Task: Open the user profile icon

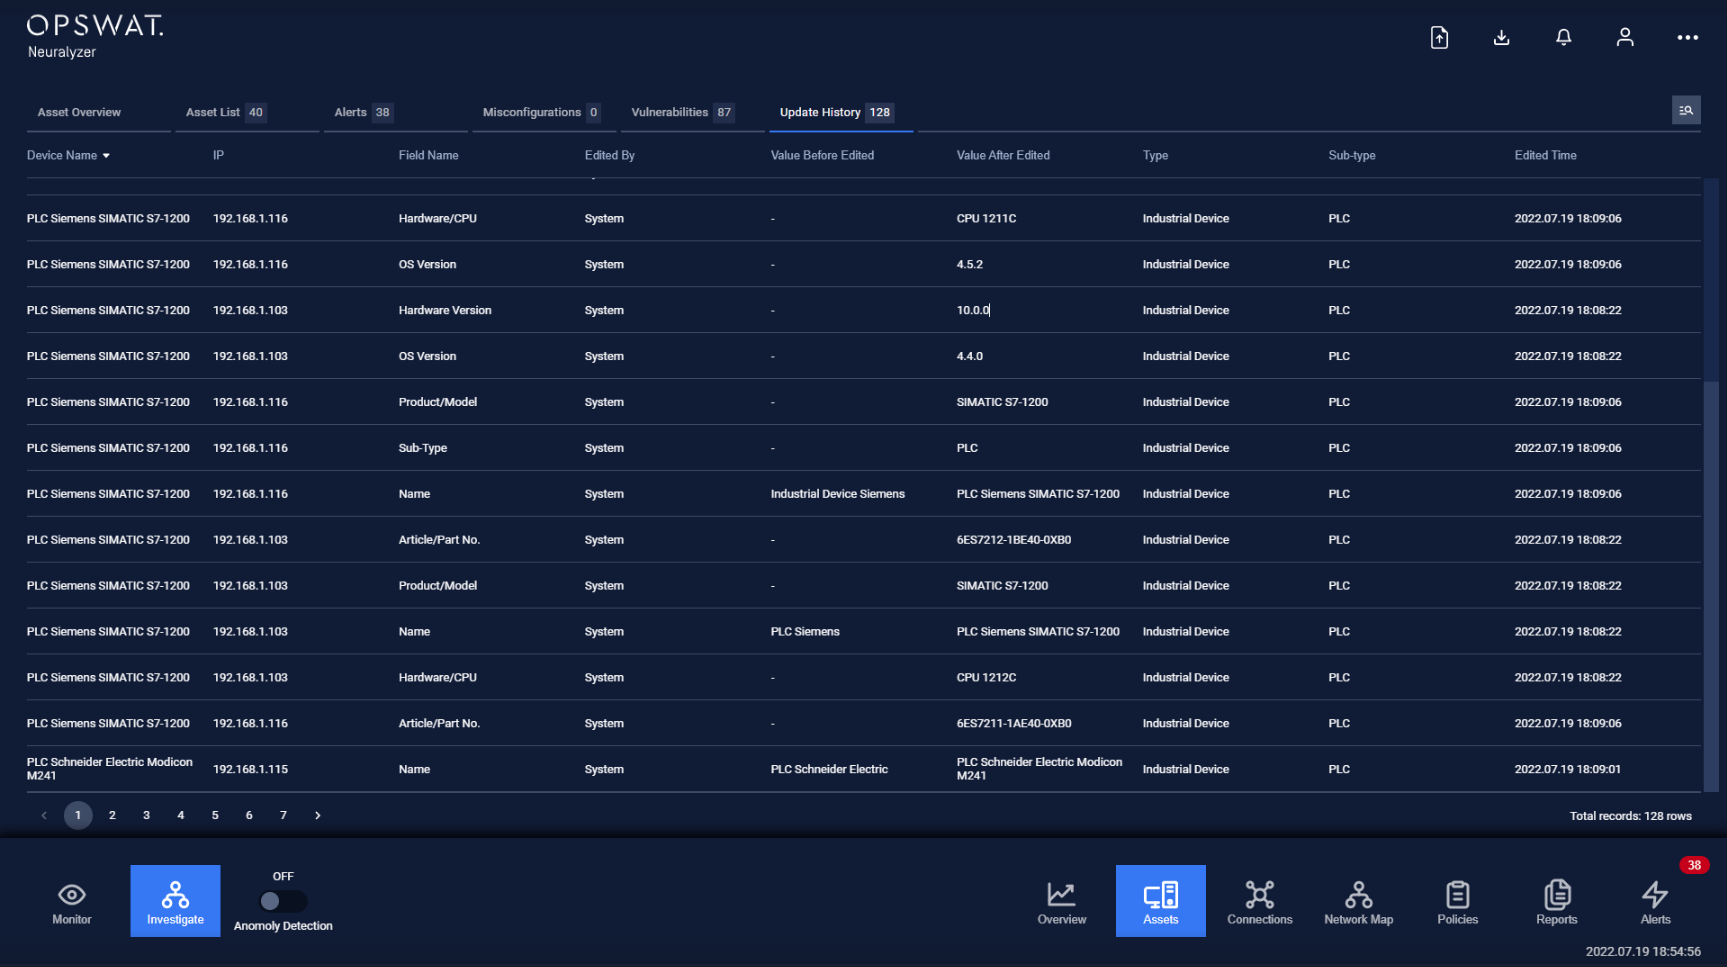Action: pos(1625,38)
